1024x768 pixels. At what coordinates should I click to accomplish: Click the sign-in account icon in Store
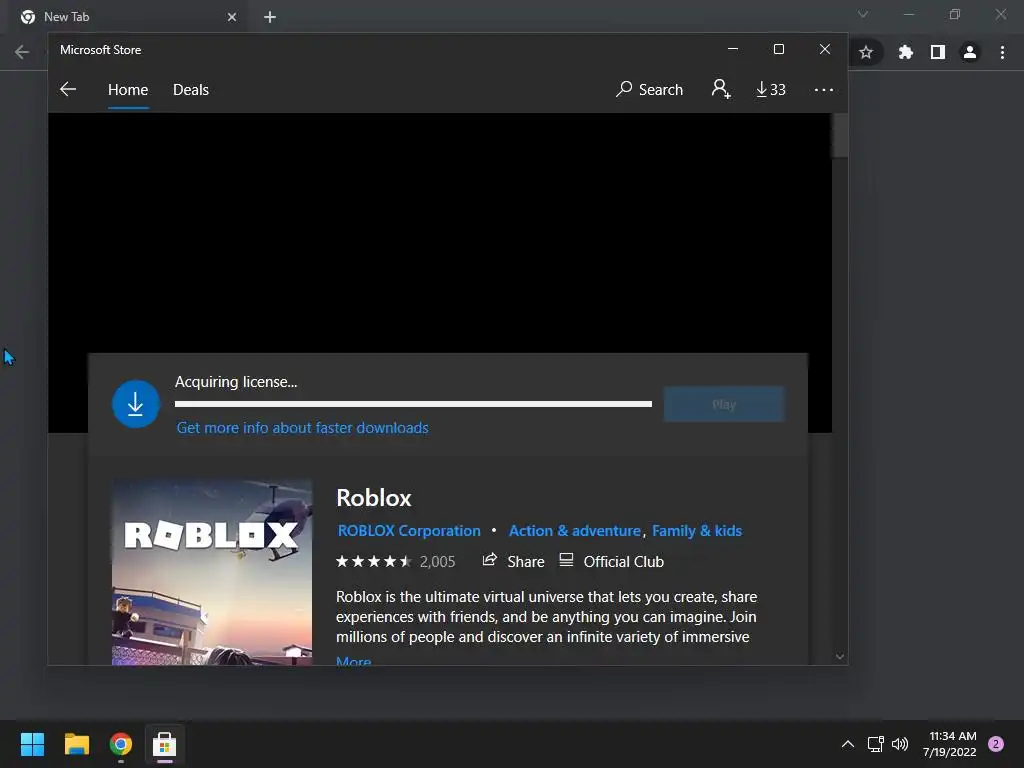pos(721,89)
